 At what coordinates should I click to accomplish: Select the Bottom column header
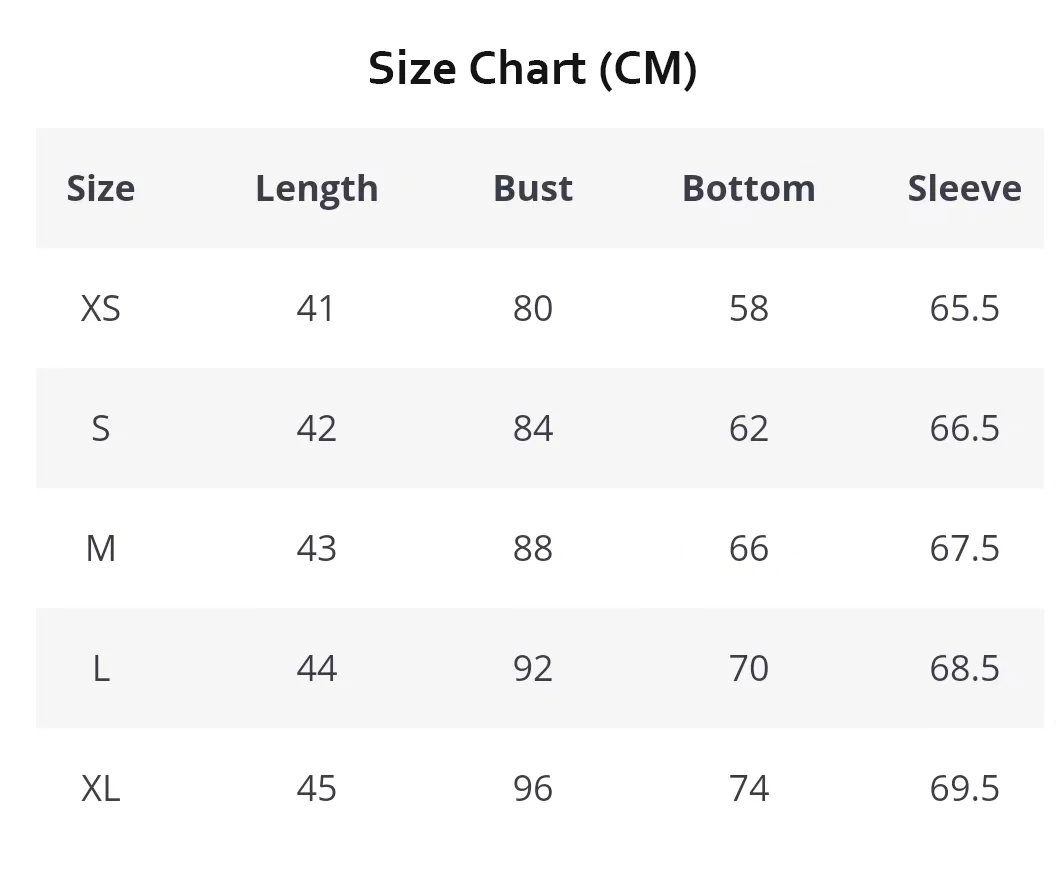(x=749, y=188)
